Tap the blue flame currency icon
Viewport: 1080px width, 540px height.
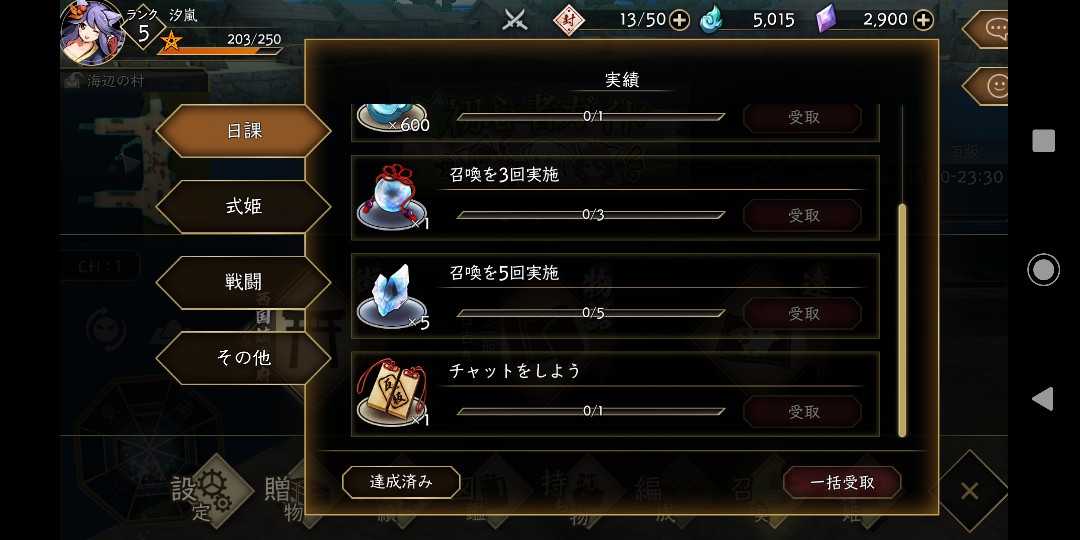tap(712, 19)
